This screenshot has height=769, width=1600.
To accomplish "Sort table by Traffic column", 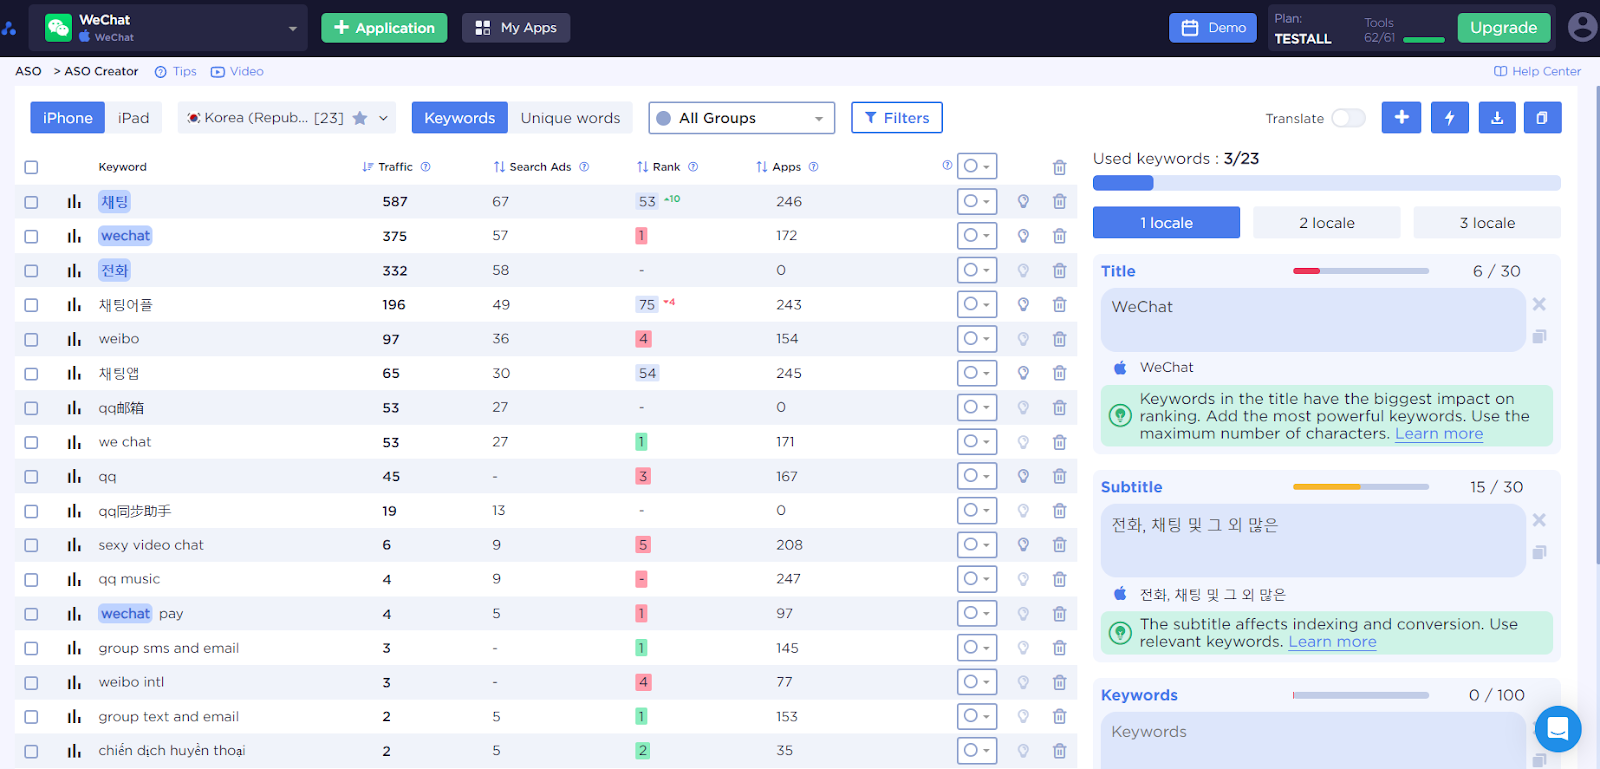I will pyautogui.click(x=387, y=167).
